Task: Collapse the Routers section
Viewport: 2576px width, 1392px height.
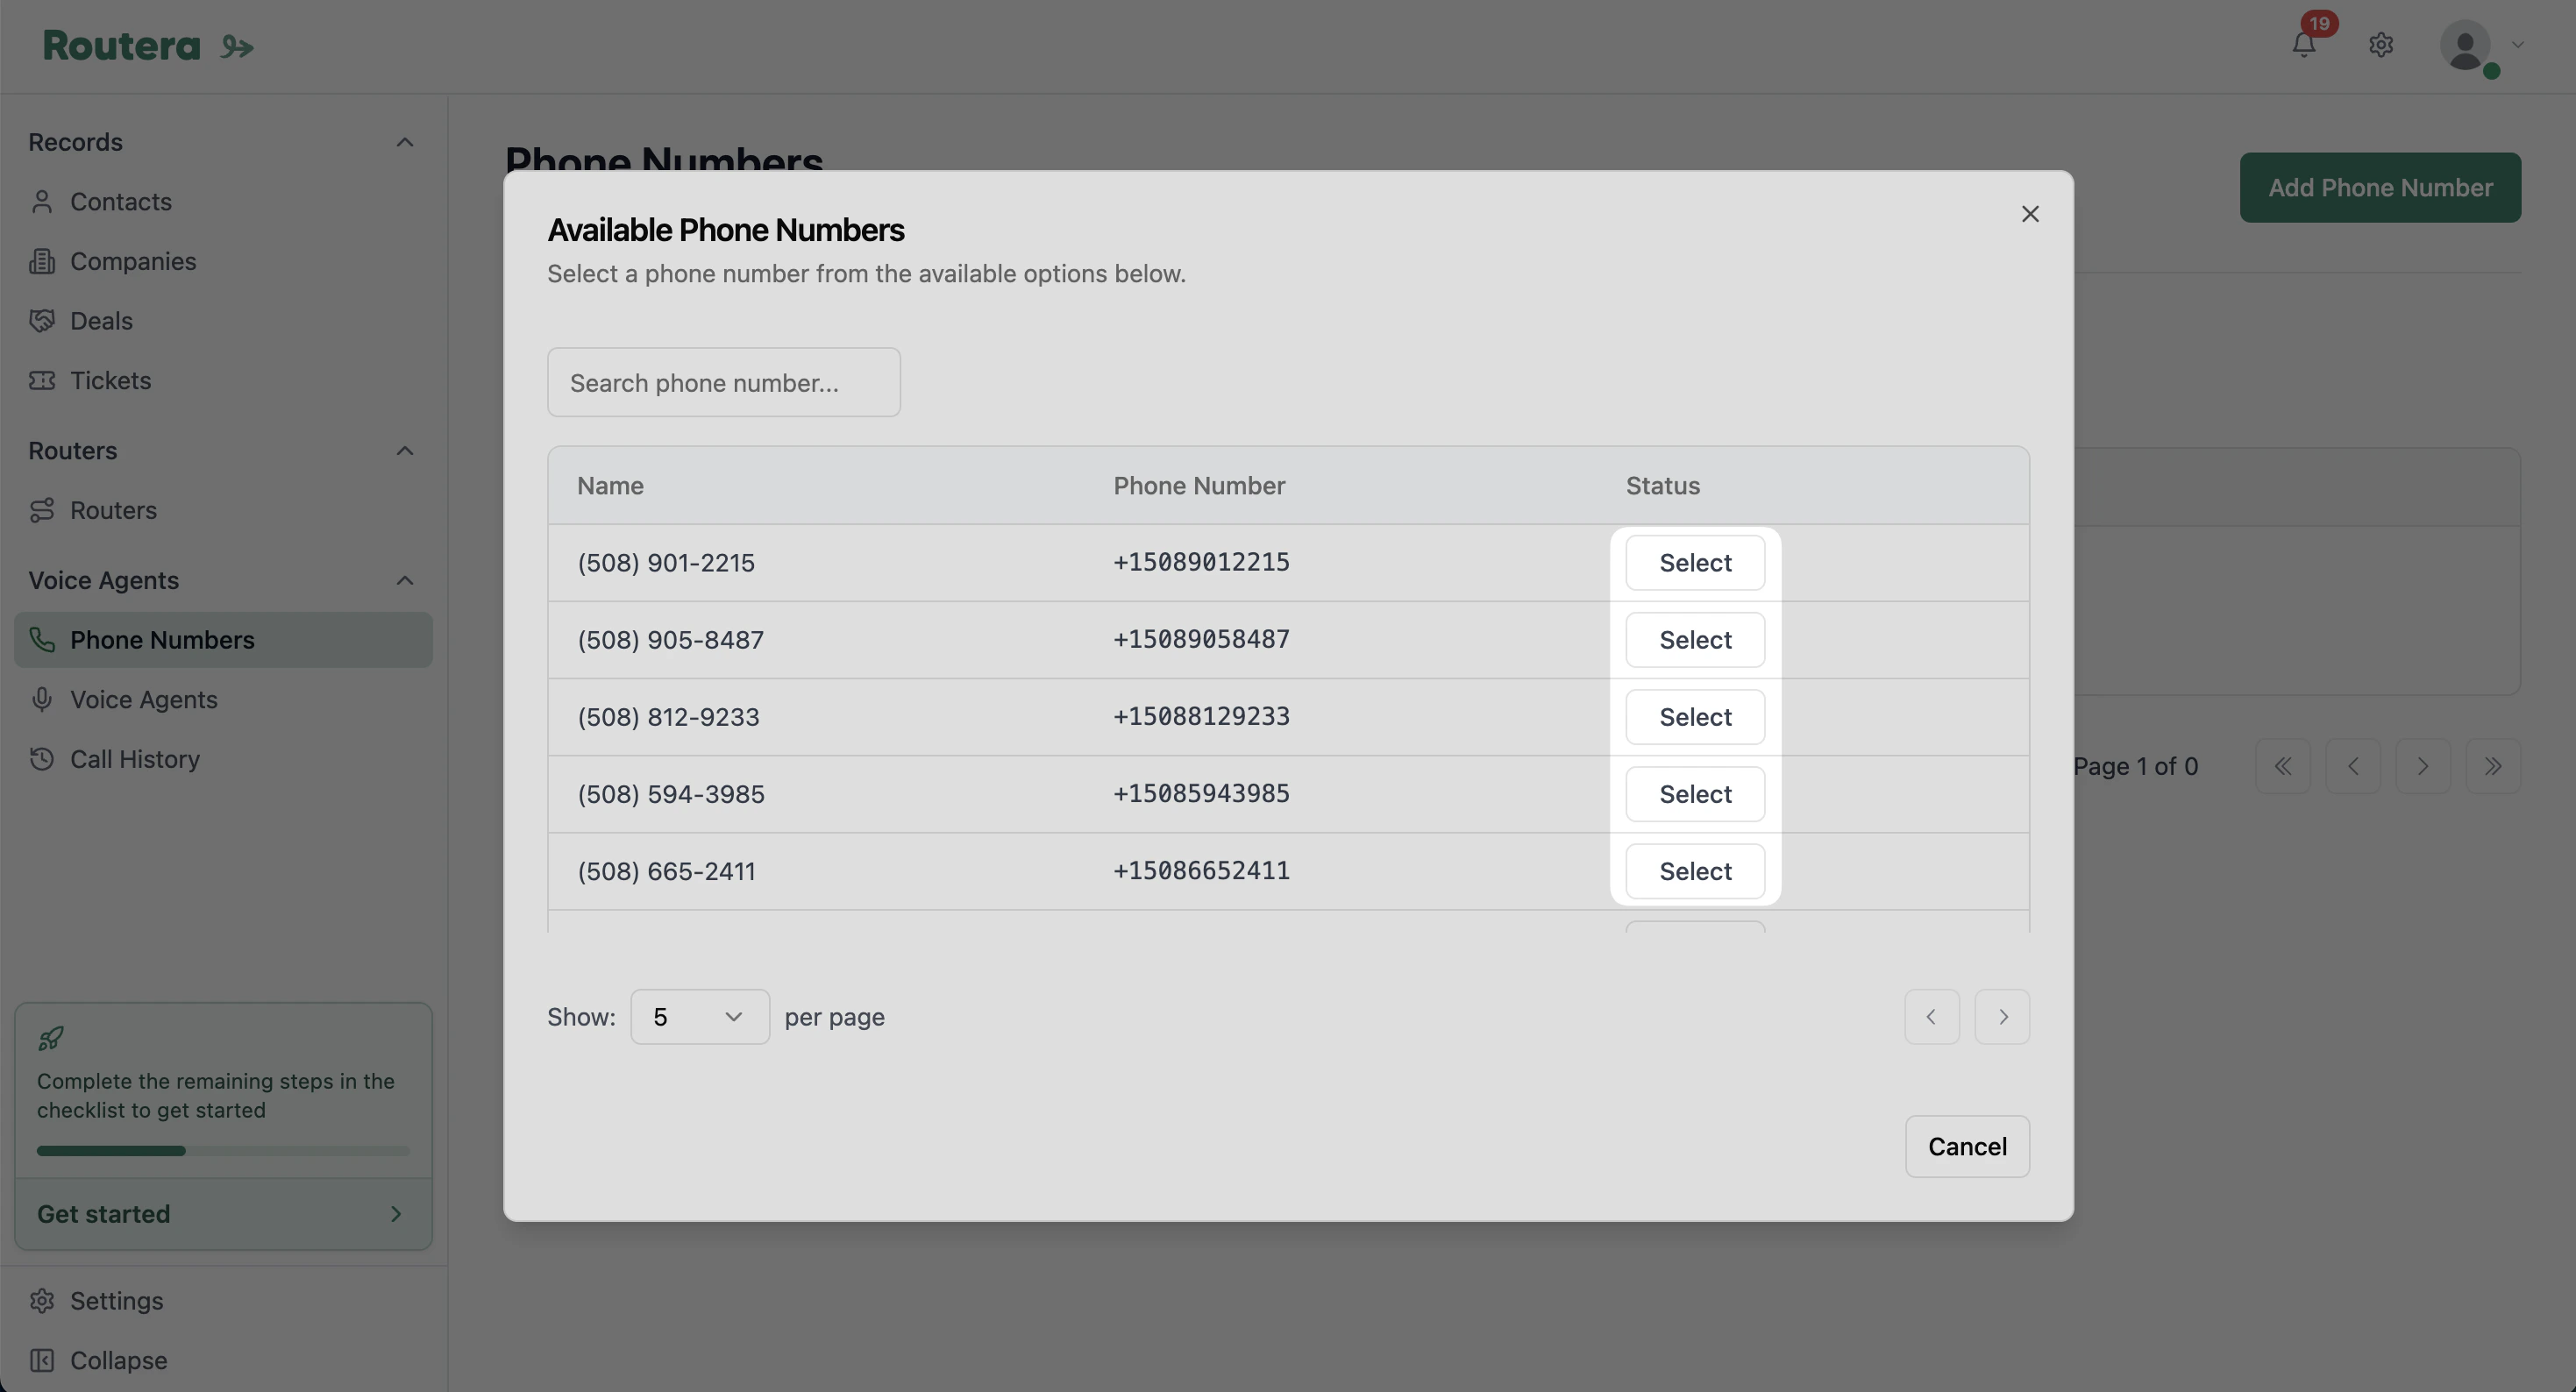Action: point(405,451)
